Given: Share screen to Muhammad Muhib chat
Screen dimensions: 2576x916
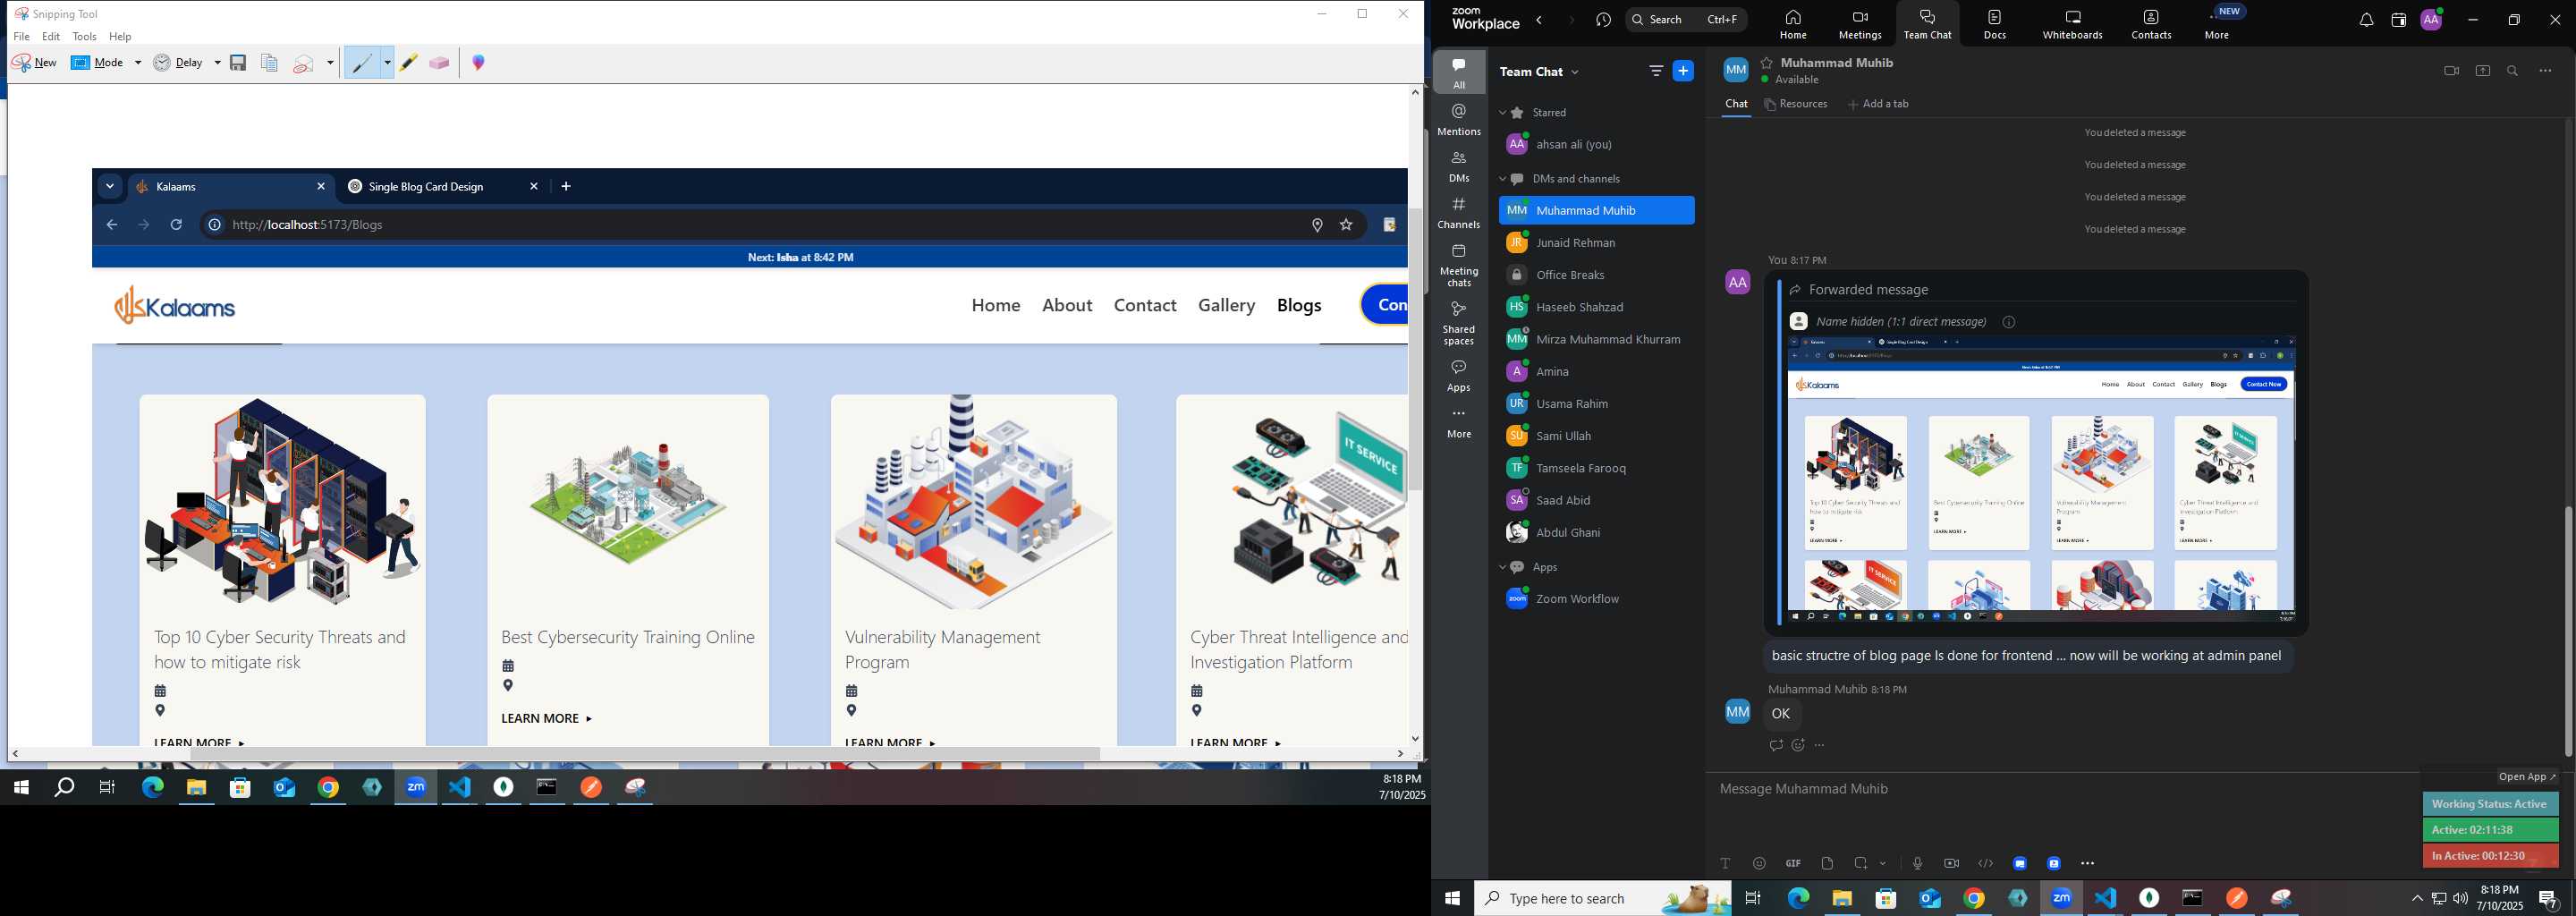Looking at the screenshot, I should coord(2482,71).
